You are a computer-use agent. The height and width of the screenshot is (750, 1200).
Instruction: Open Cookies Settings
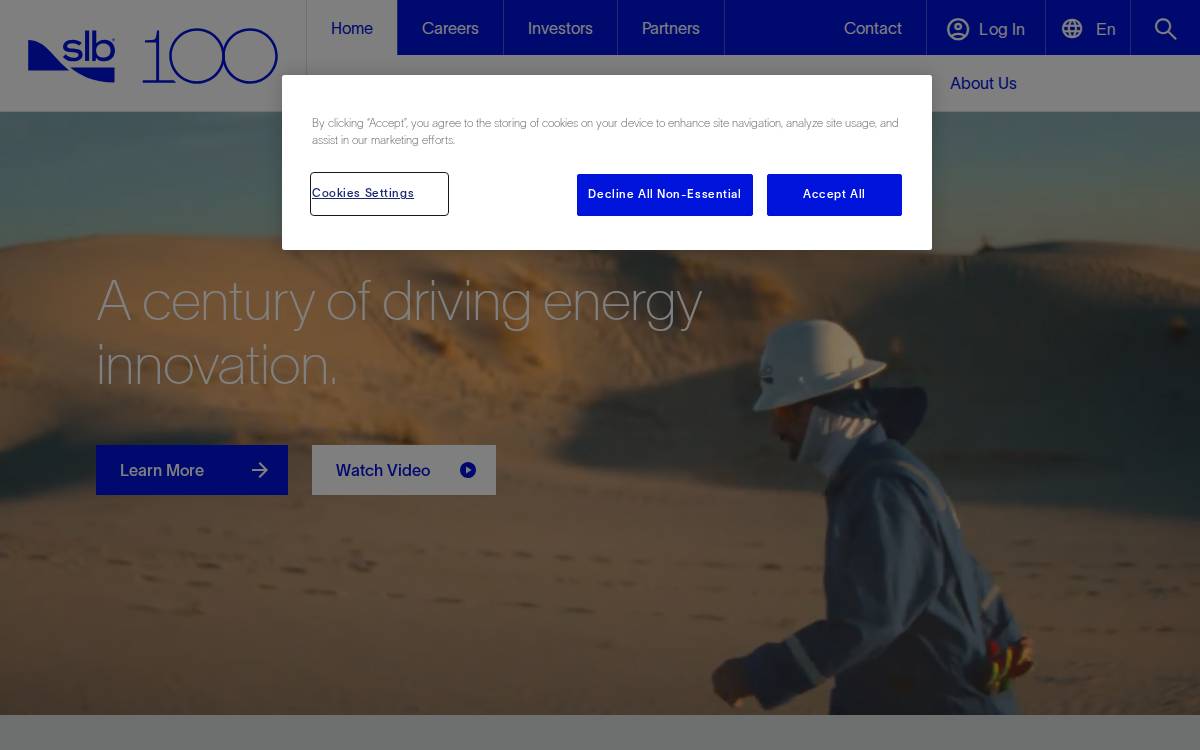point(379,194)
